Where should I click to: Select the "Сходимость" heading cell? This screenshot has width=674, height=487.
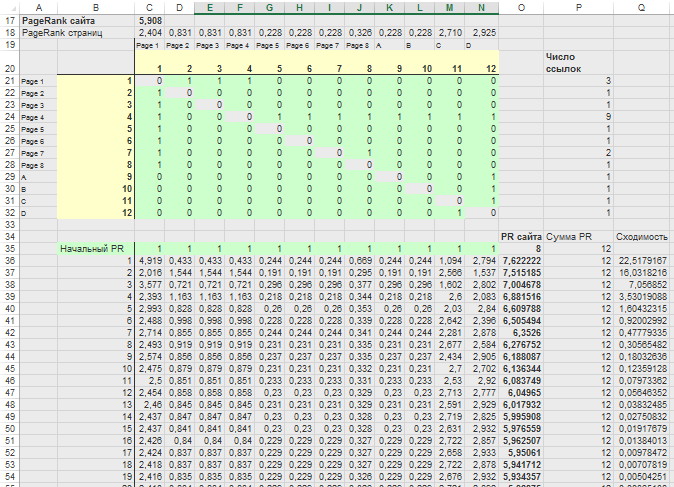click(641, 235)
